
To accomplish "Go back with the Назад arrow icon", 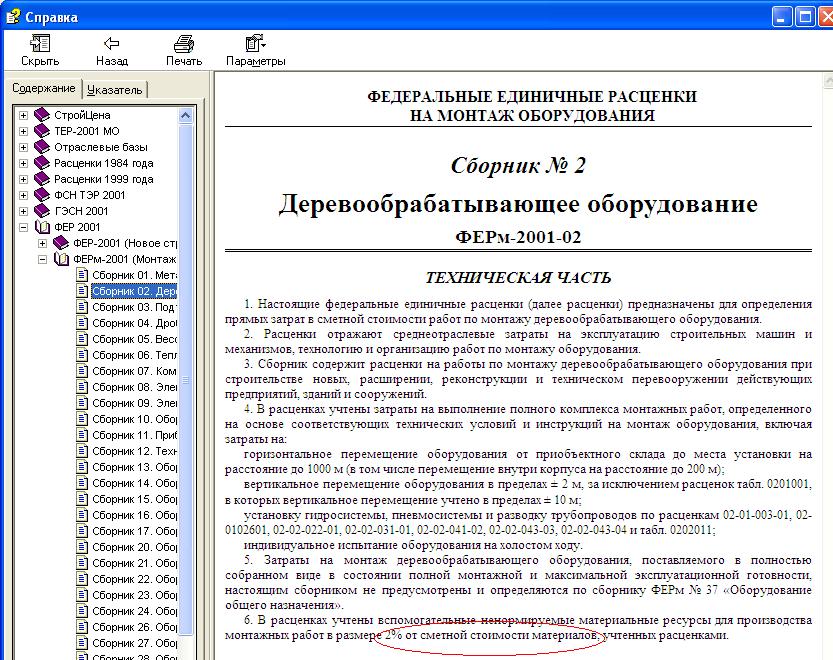I will coord(112,44).
